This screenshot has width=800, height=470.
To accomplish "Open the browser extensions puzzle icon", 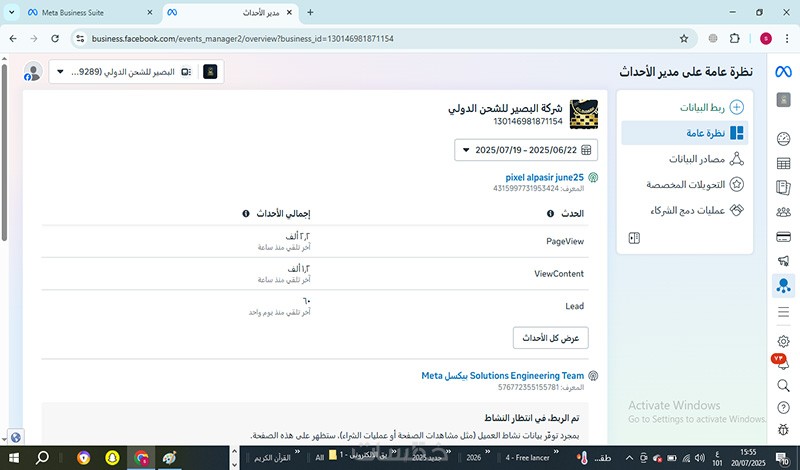I will tap(734, 38).
